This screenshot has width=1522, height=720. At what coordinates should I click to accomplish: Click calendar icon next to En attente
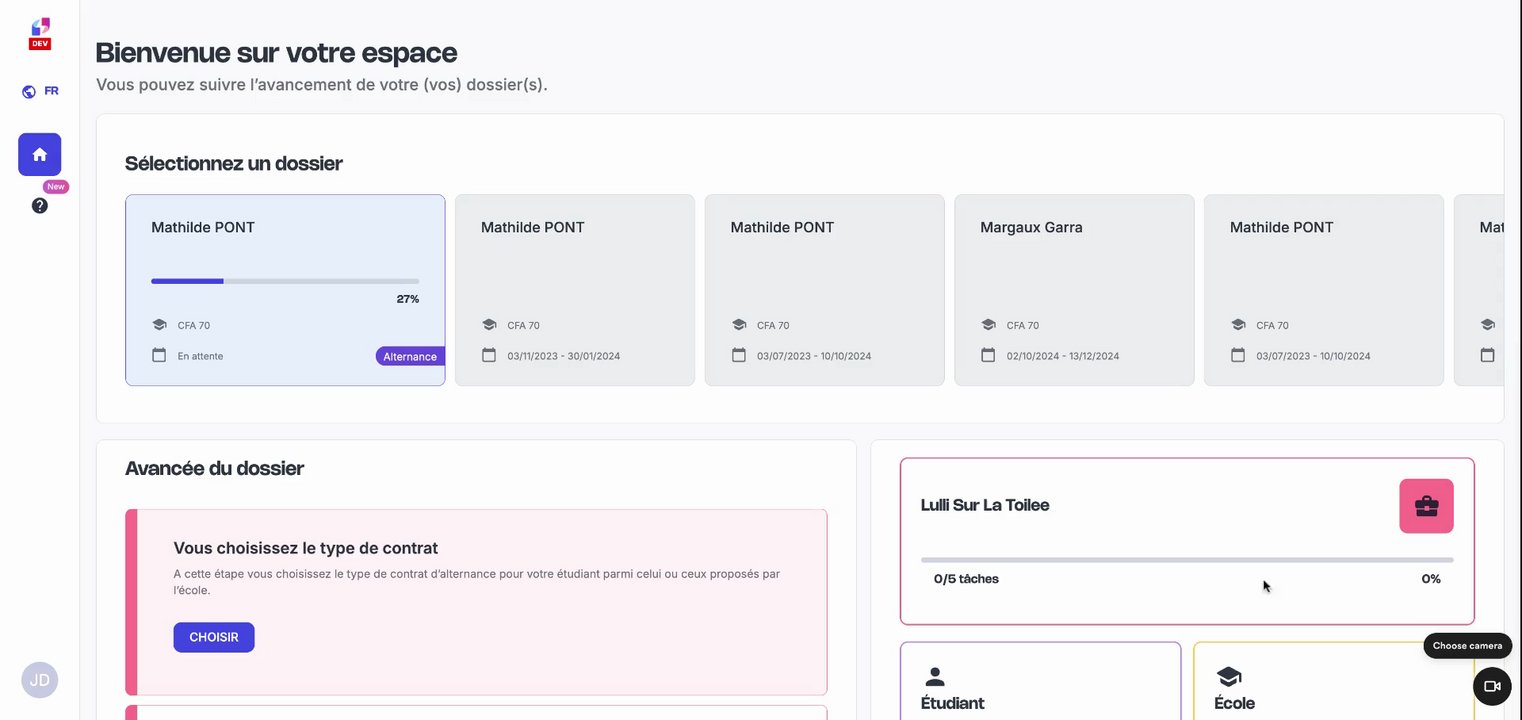click(159, 355)
